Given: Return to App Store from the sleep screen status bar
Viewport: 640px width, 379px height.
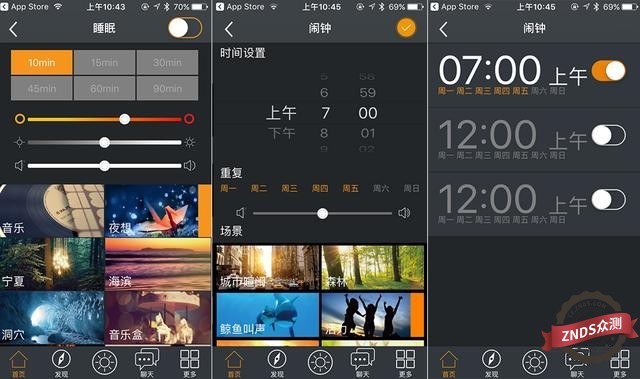Looking at the screenshot, I should [x=24, y=7].
